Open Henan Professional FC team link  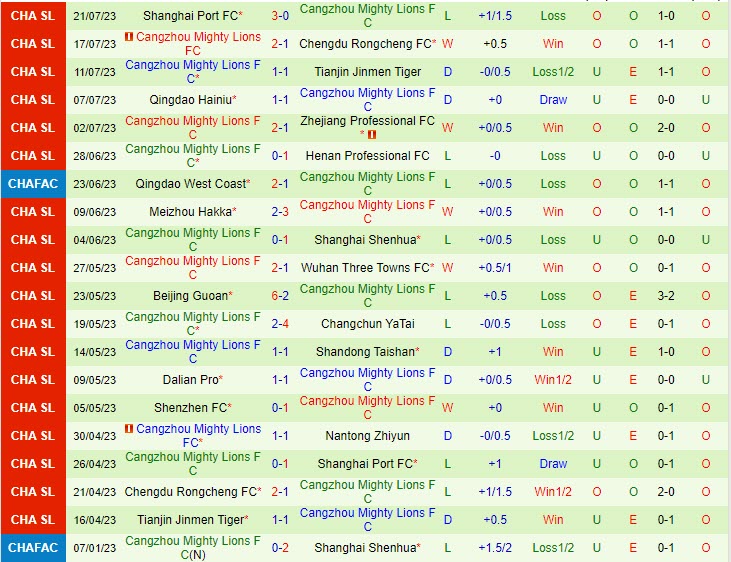click(x=367, y=156)
